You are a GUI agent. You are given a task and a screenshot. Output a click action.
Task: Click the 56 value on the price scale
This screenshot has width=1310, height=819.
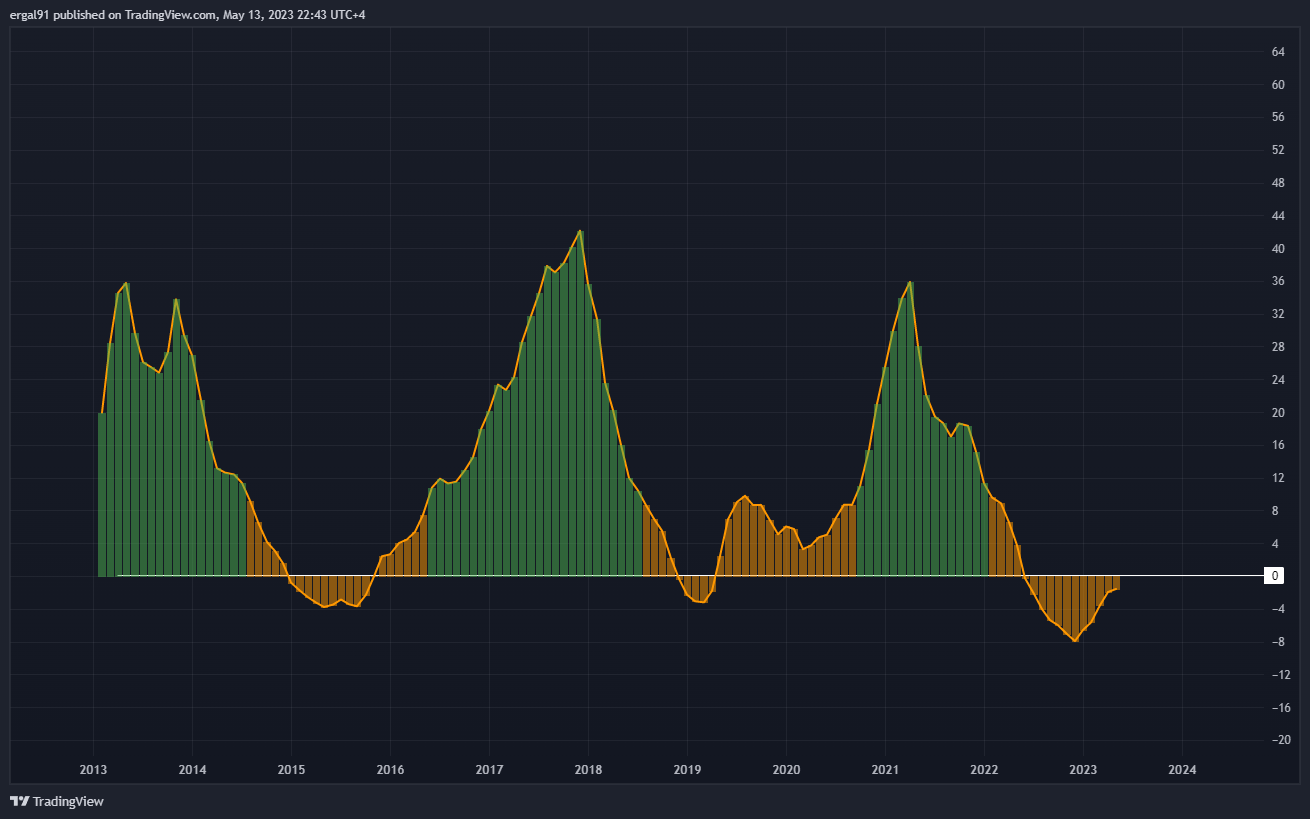(1278, 117)
